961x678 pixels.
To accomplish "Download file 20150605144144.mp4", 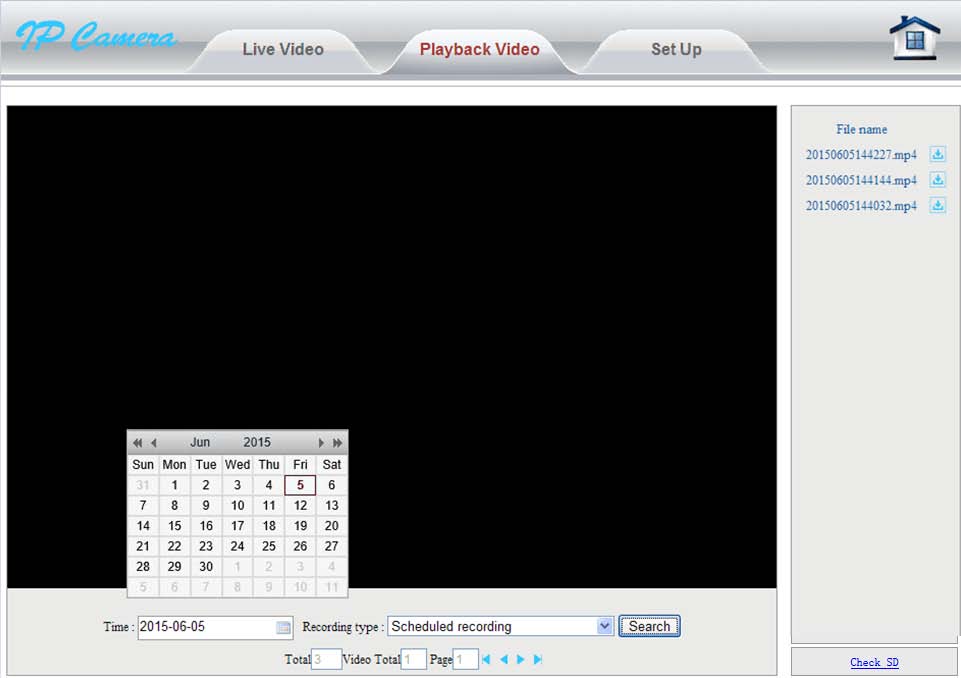I will pos(938,180).
